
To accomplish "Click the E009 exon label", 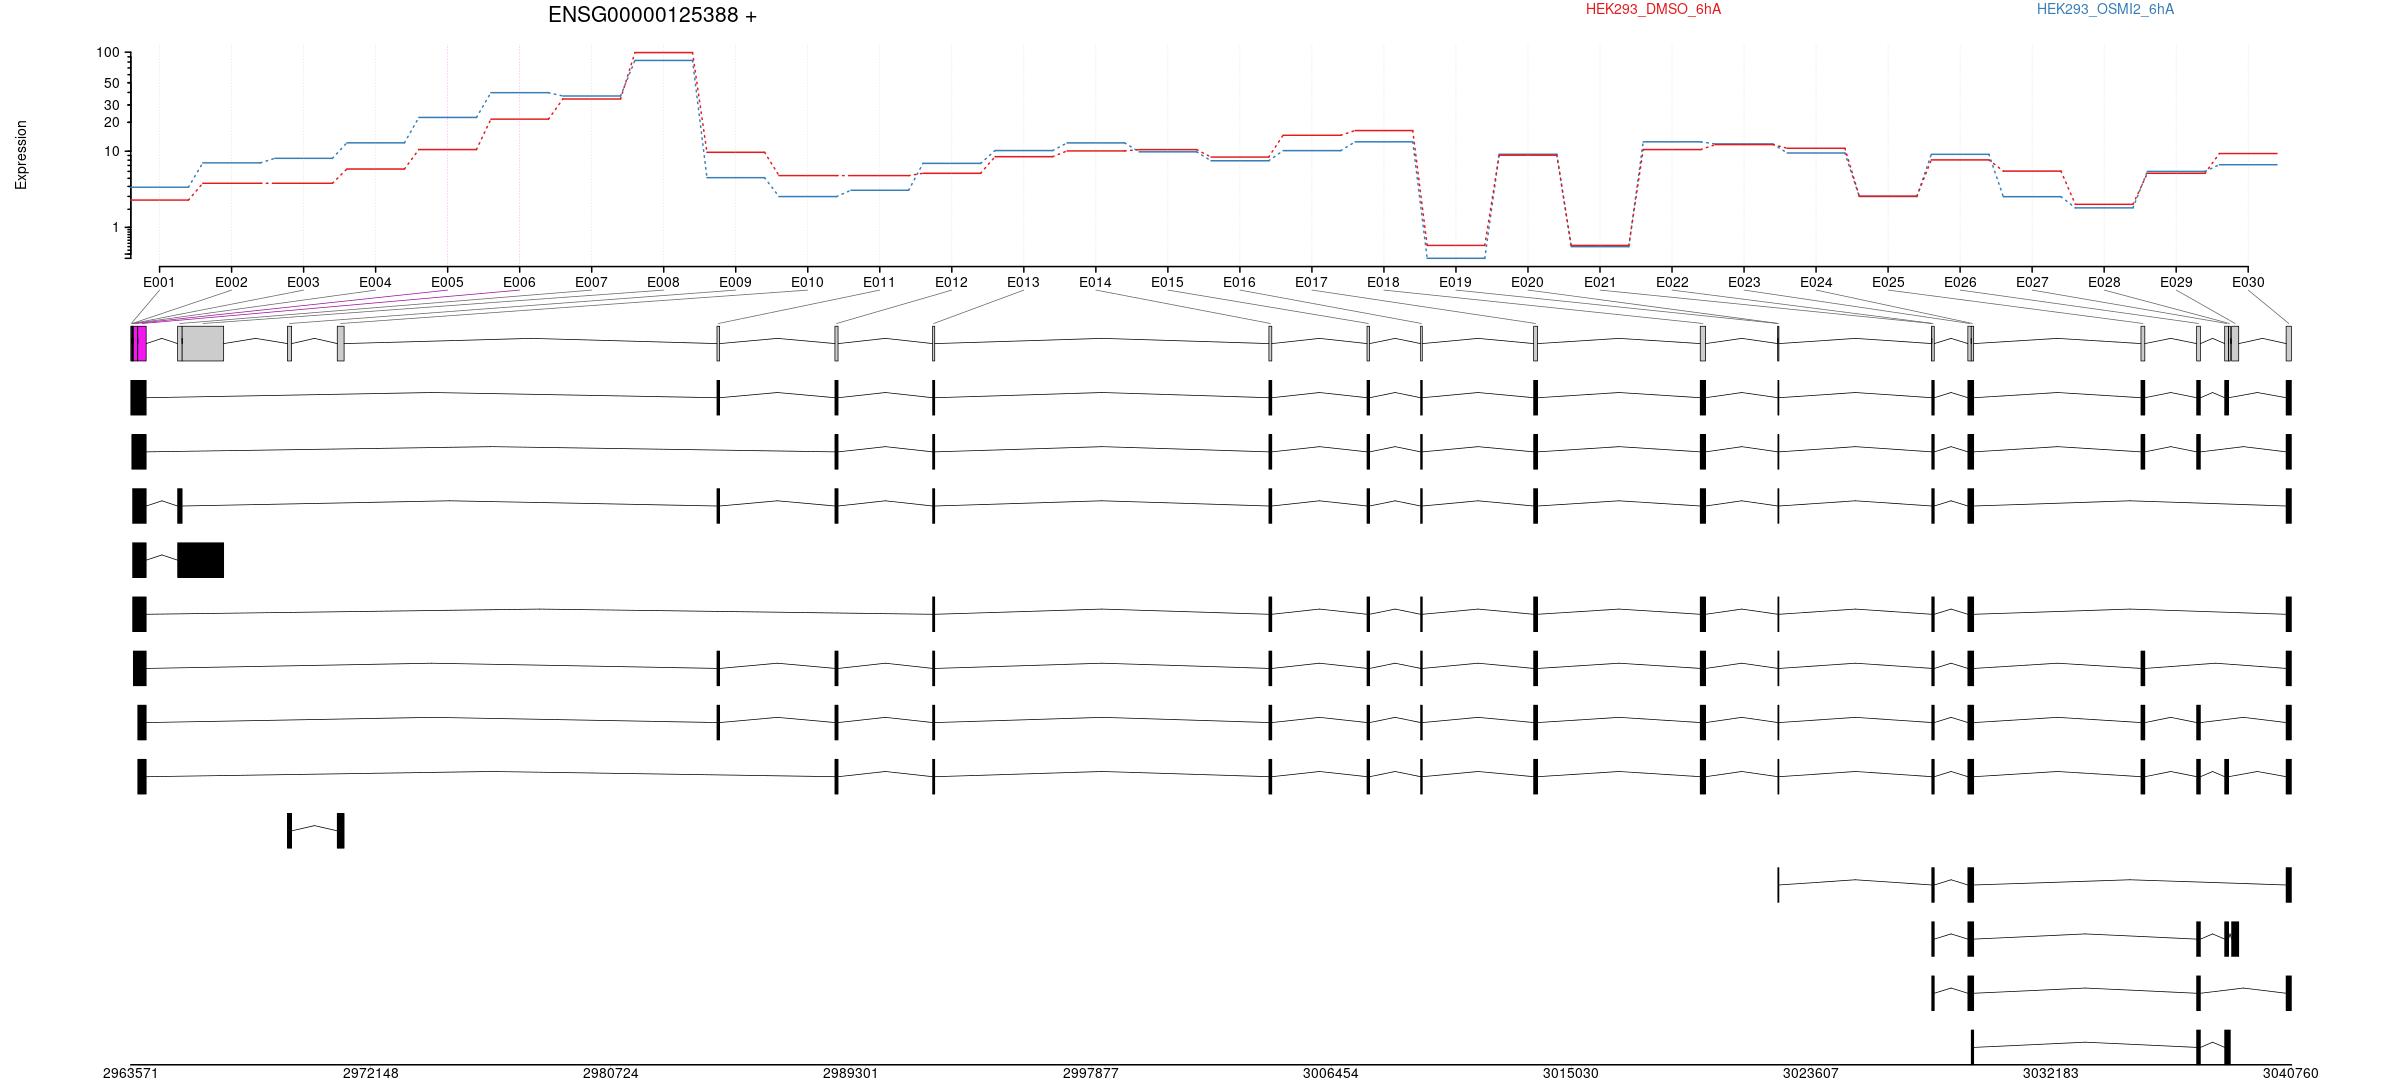I will click(735, 282).
